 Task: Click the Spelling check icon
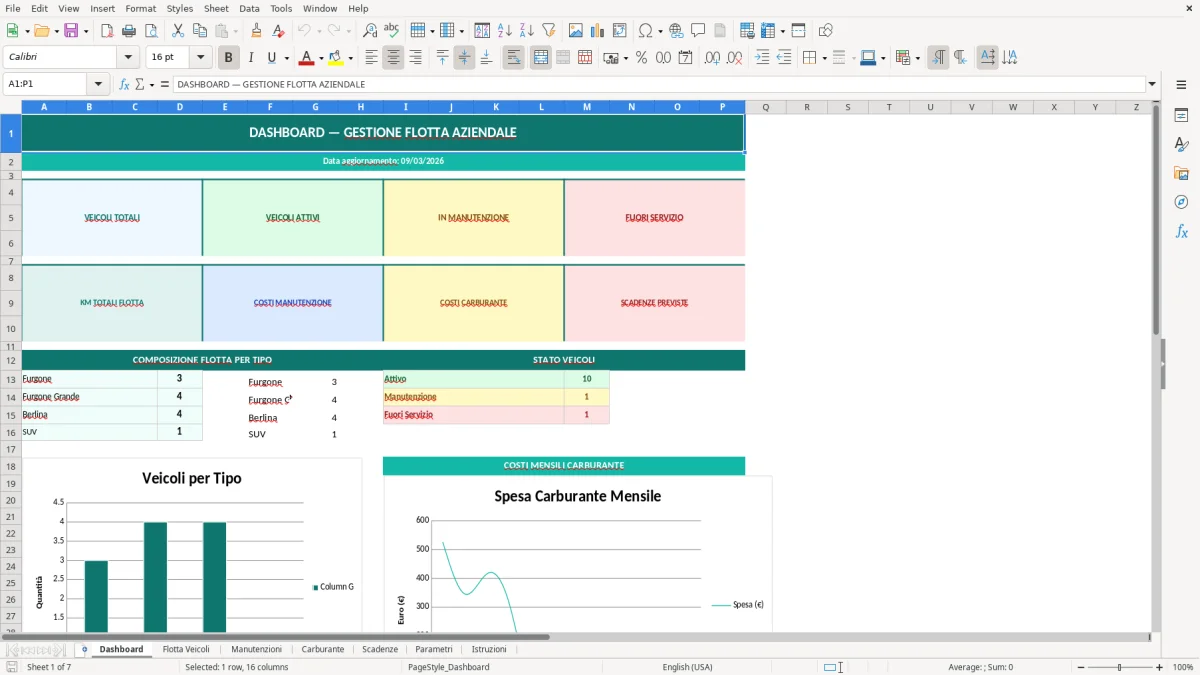tap(392, 31)
